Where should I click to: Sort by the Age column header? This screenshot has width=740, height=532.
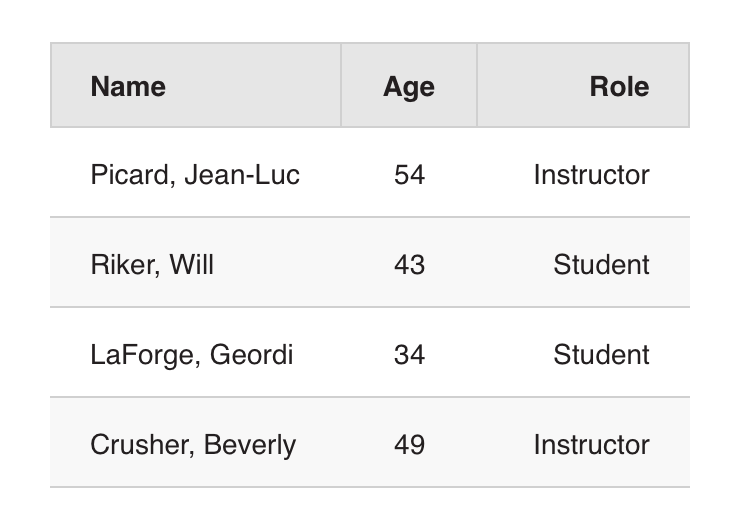(x=409, y=87)
